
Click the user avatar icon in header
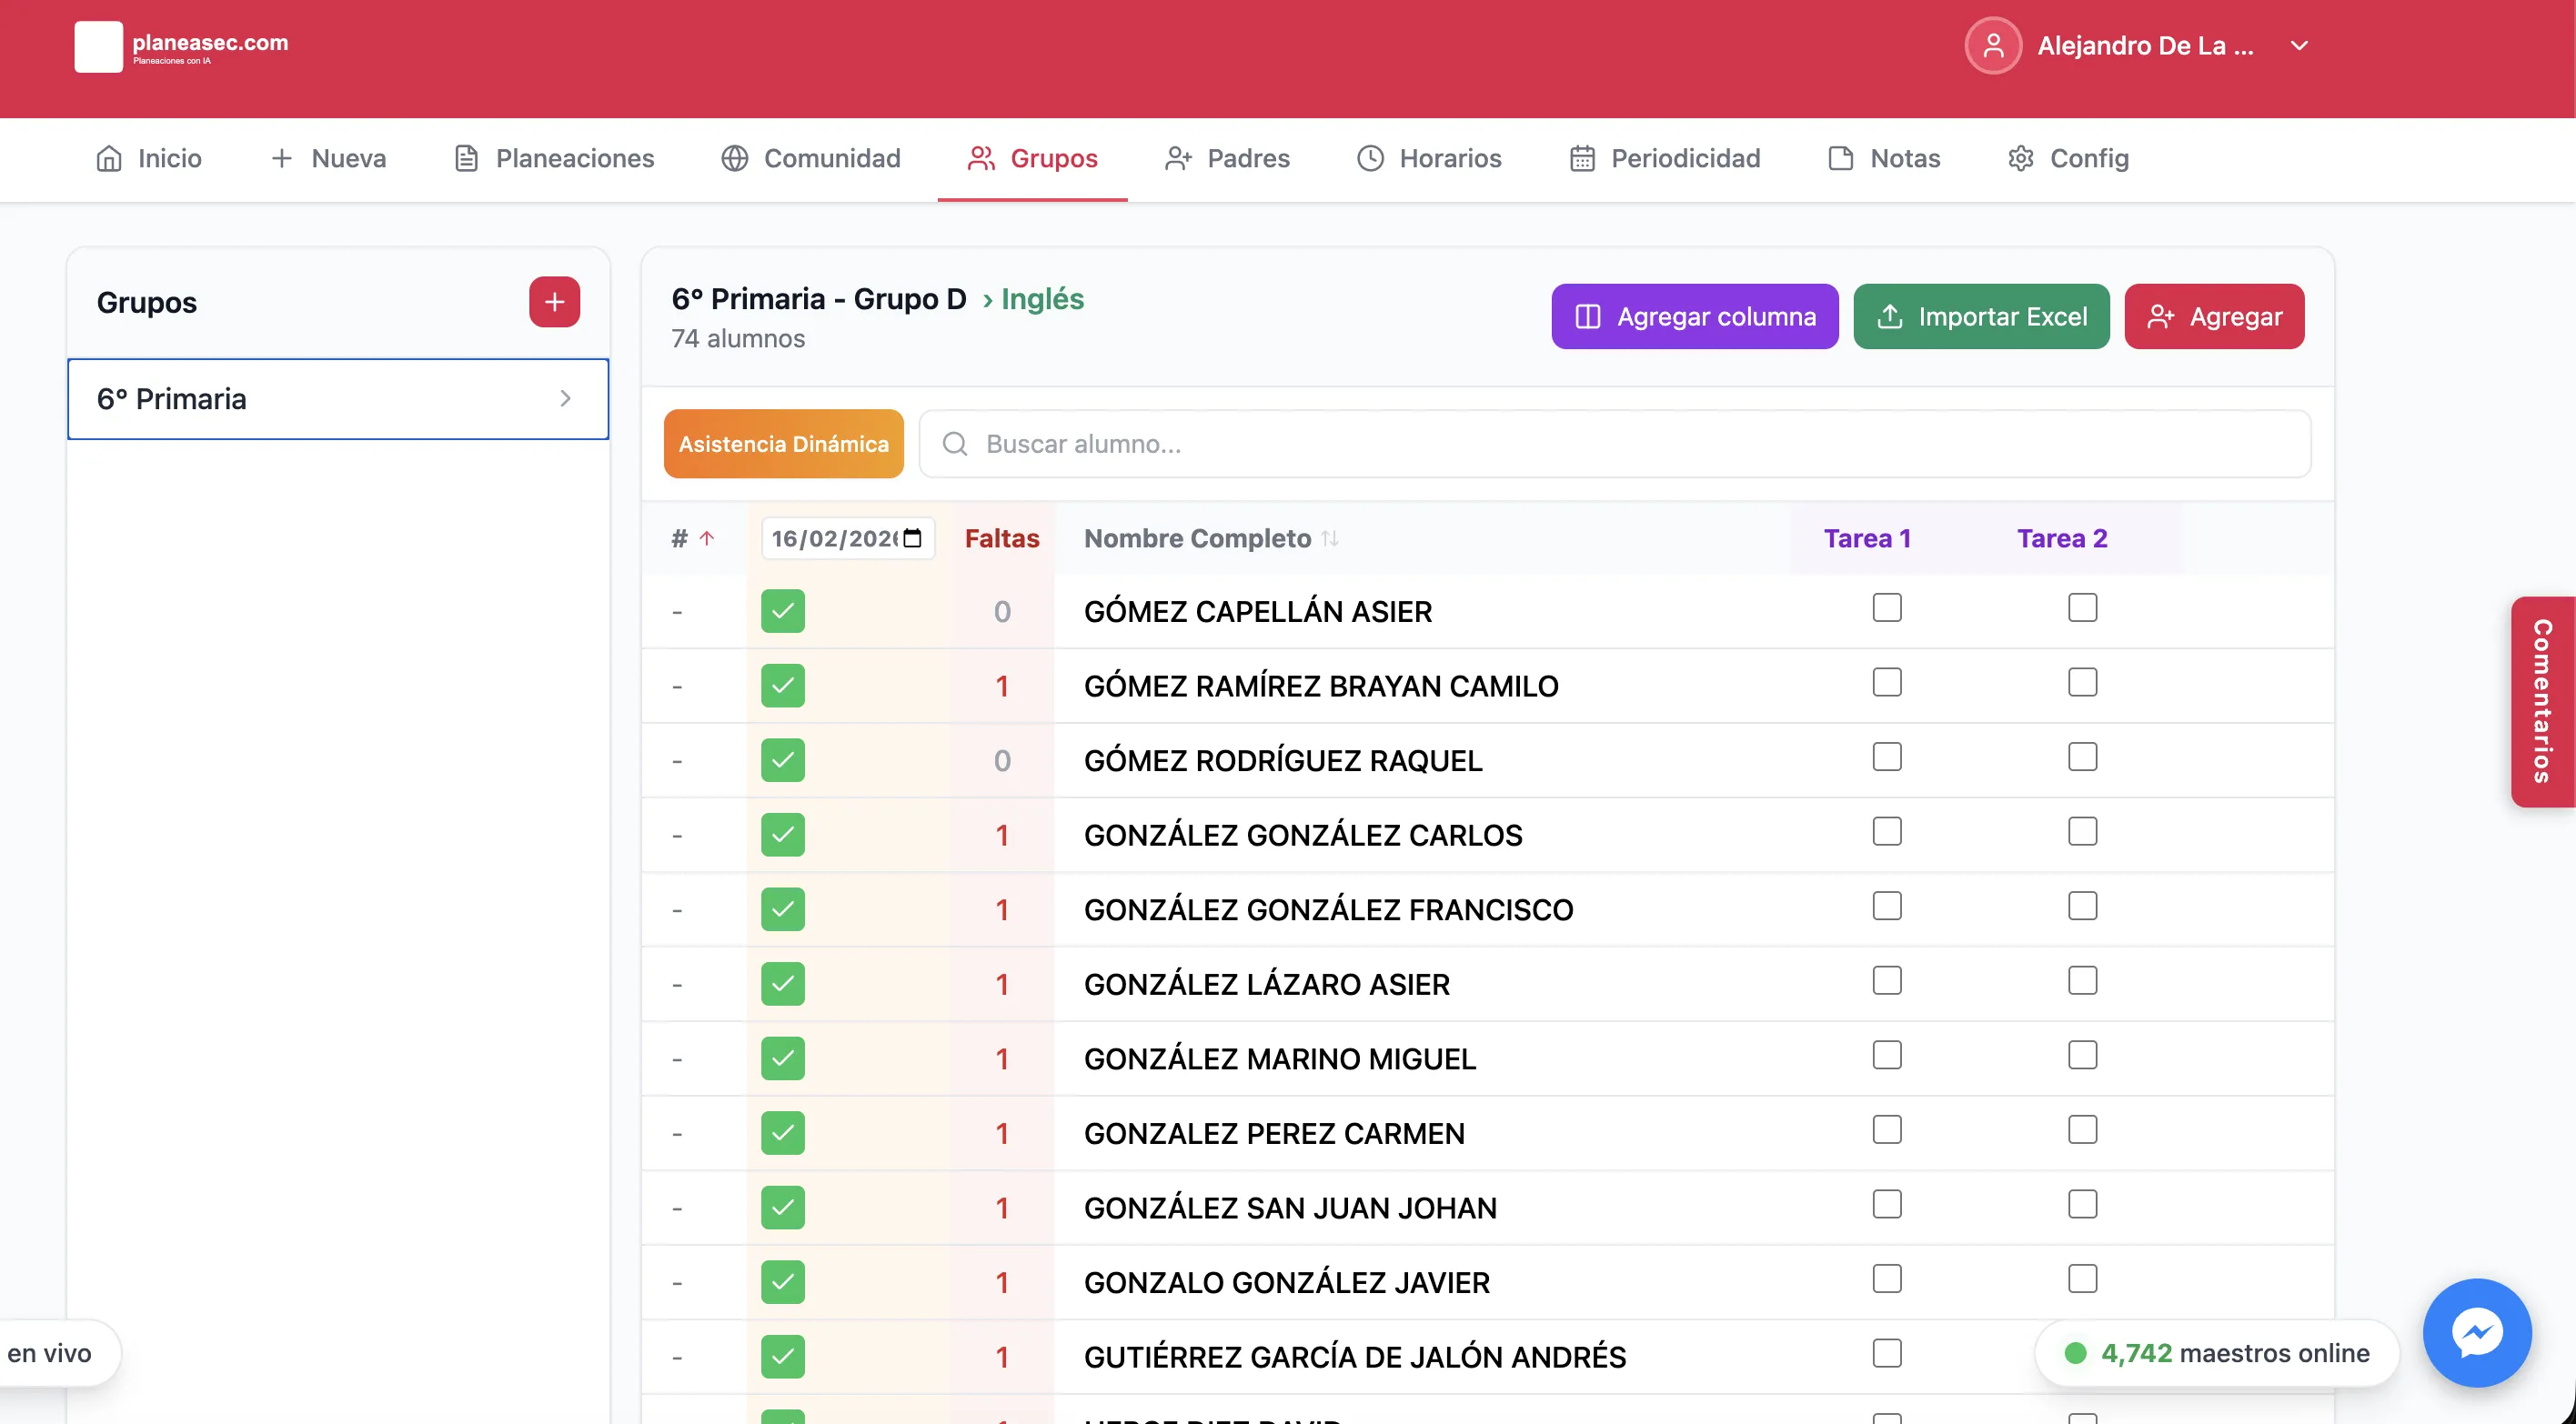point(1992,46)
